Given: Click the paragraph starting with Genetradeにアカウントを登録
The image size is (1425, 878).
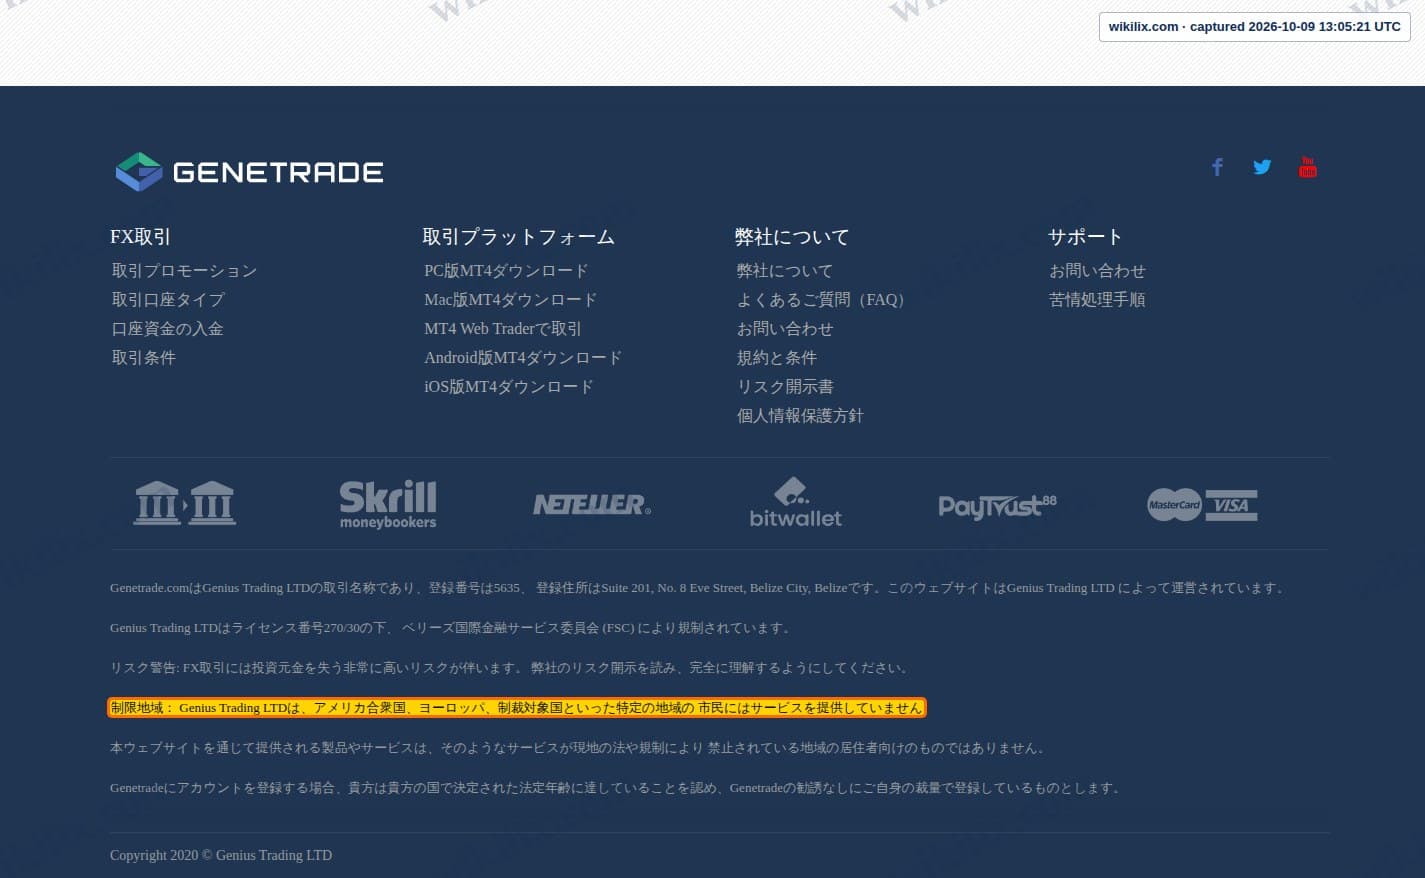Looking at the screenshot, I should pyautogui.click(x=616, y=788).
